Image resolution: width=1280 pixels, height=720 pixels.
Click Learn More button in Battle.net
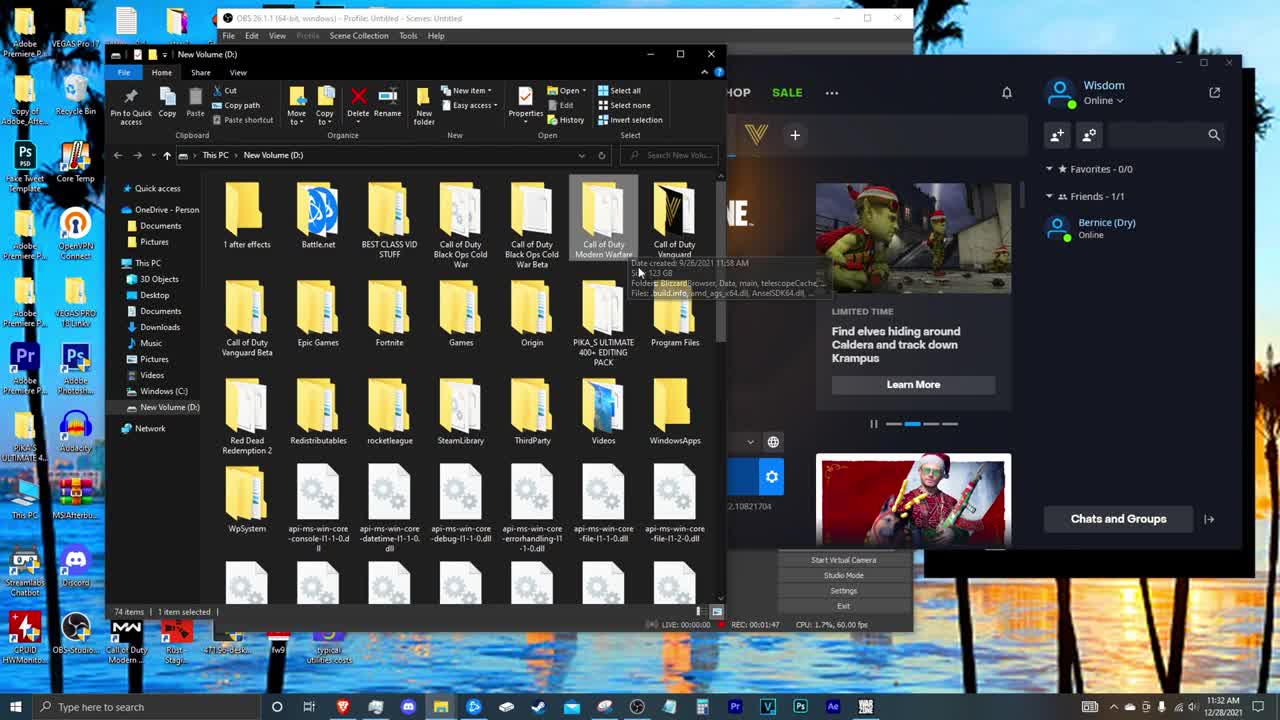(913, 384)
